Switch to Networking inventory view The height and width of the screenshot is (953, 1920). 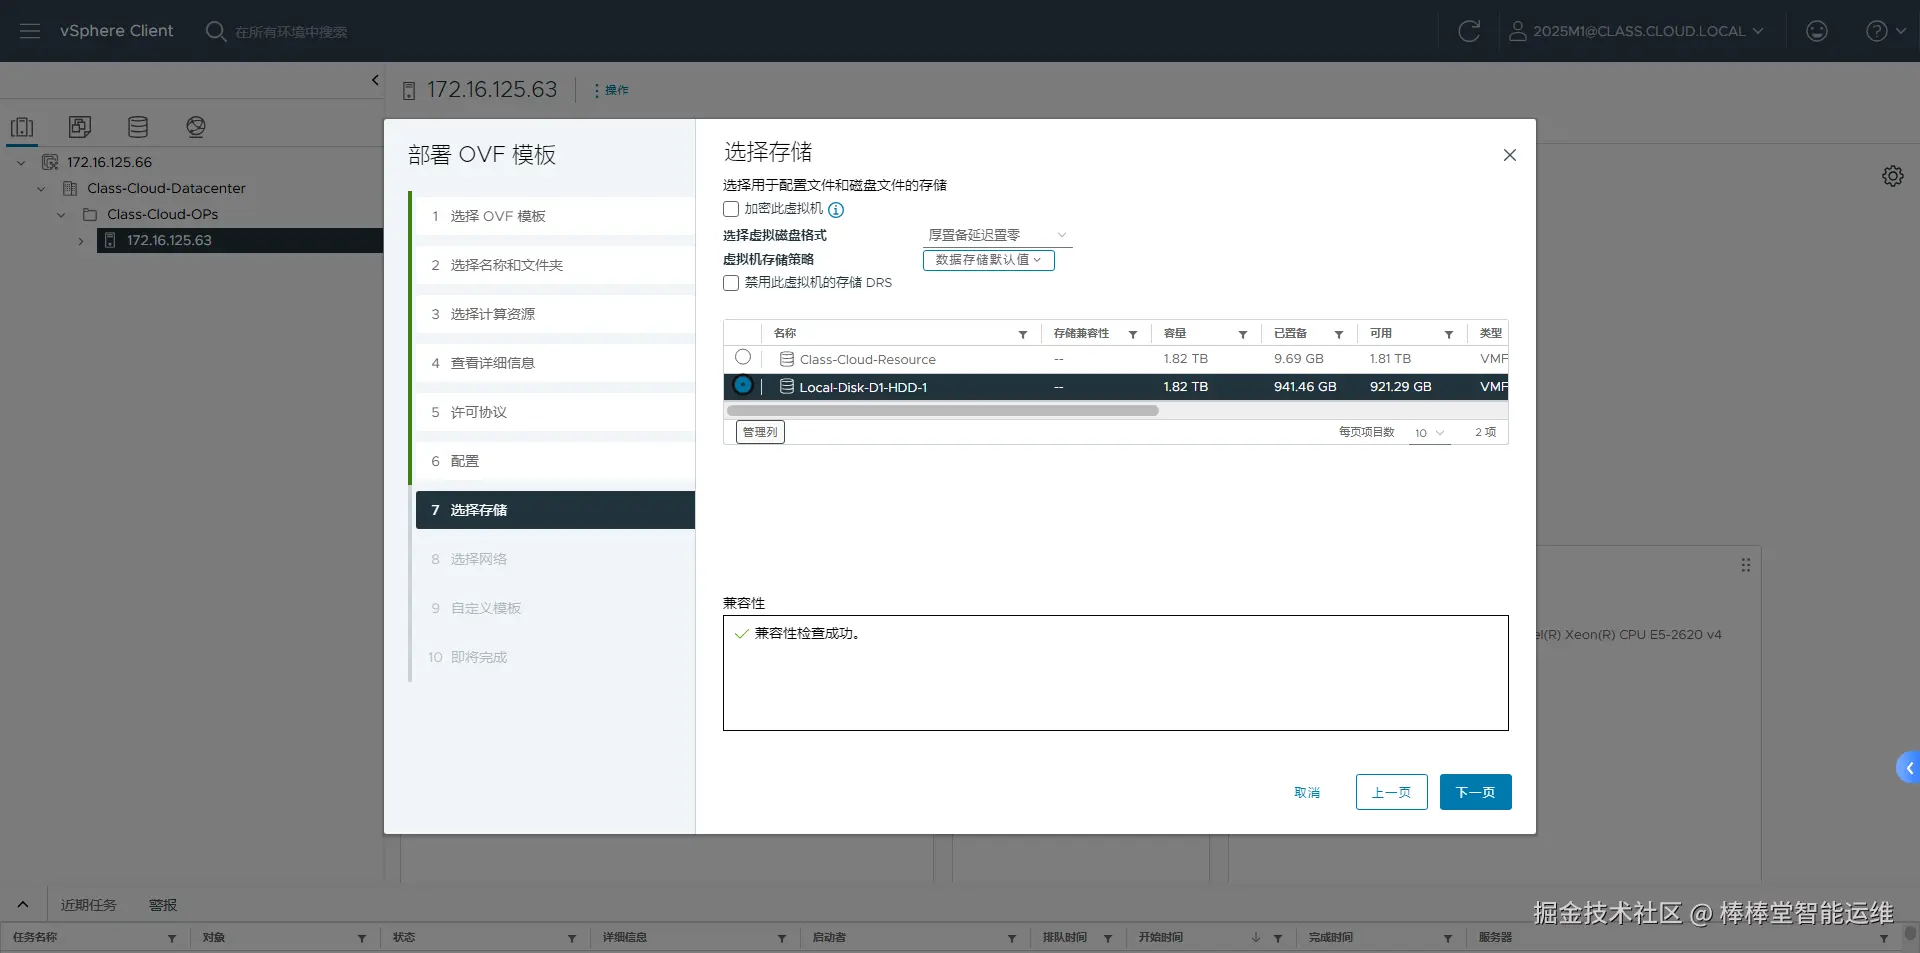pos(196,127)
